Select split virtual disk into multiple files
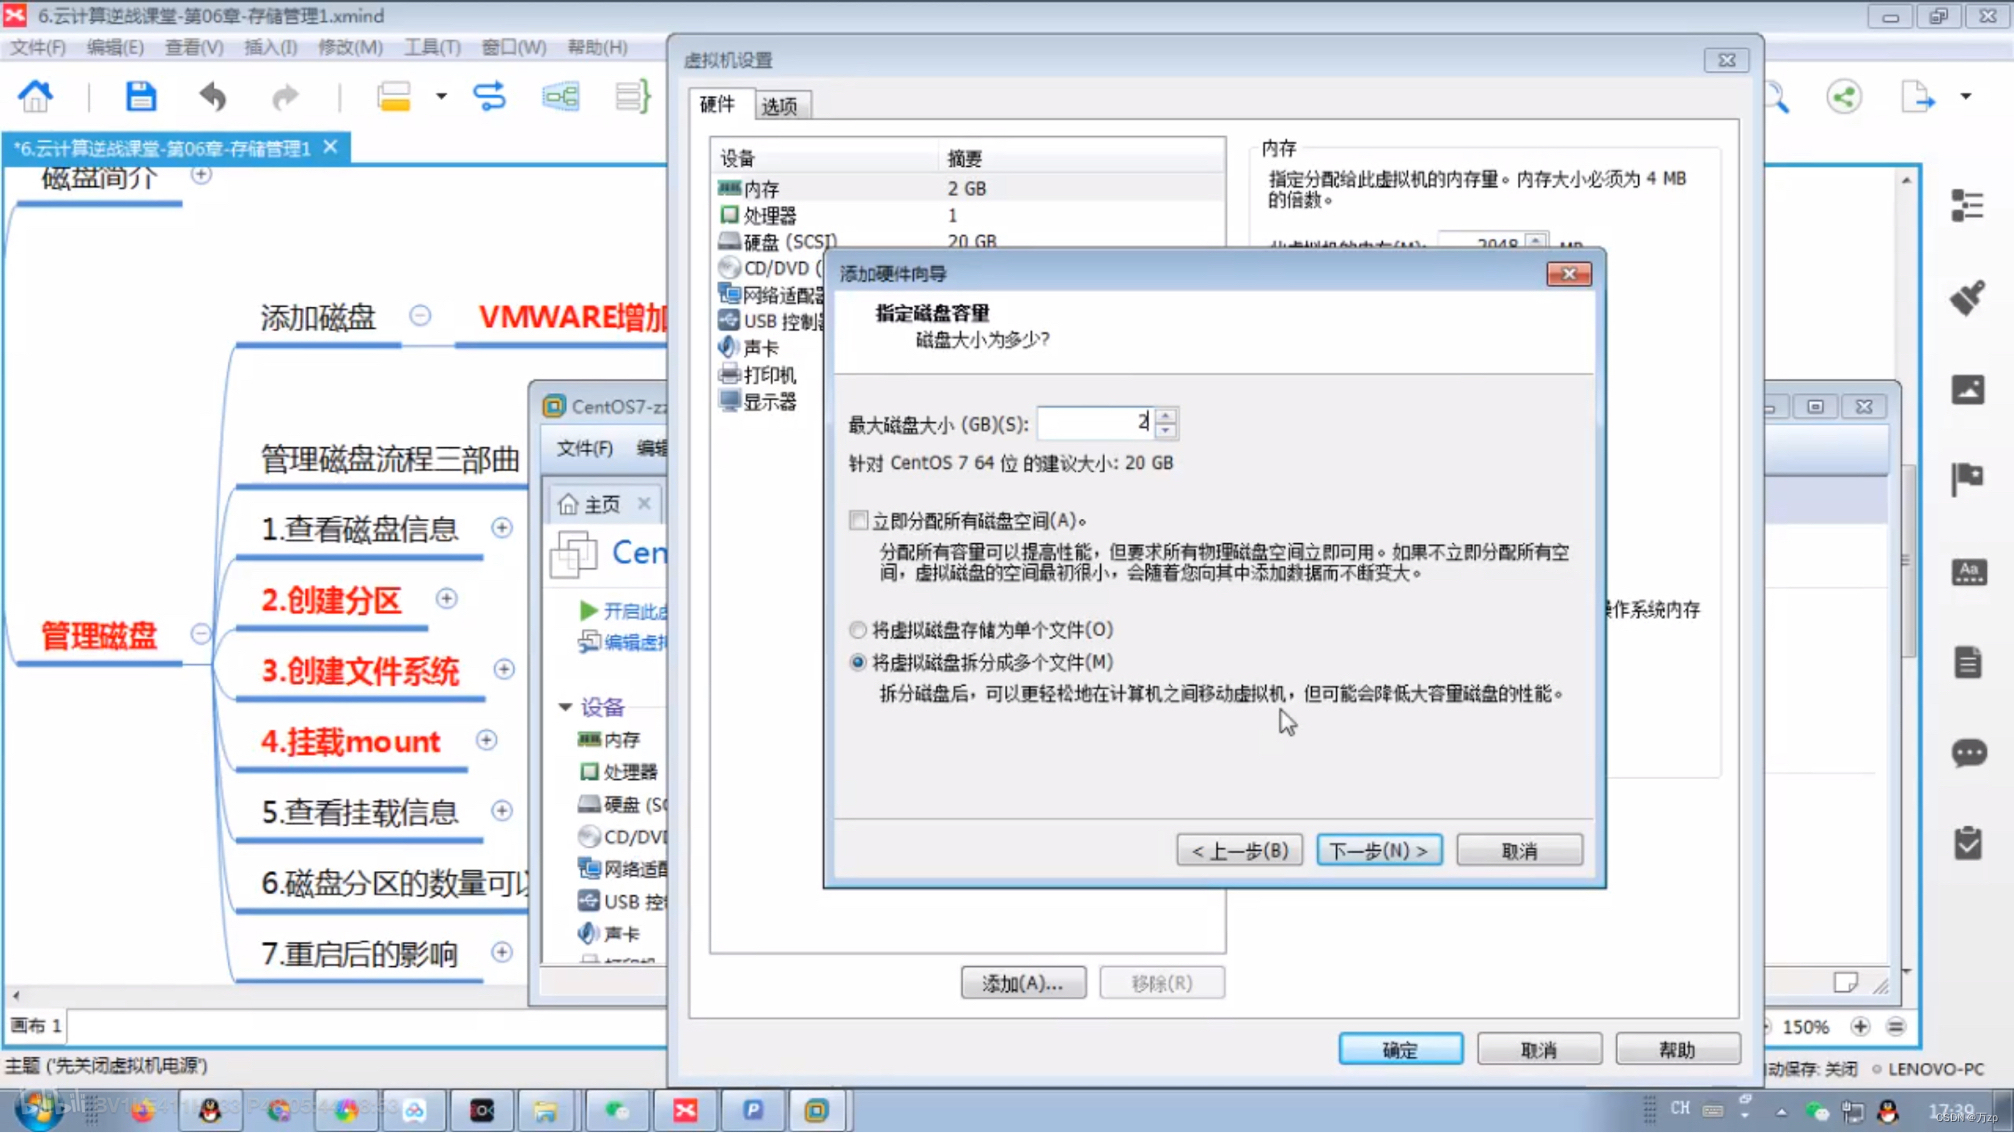 [858, 662]
